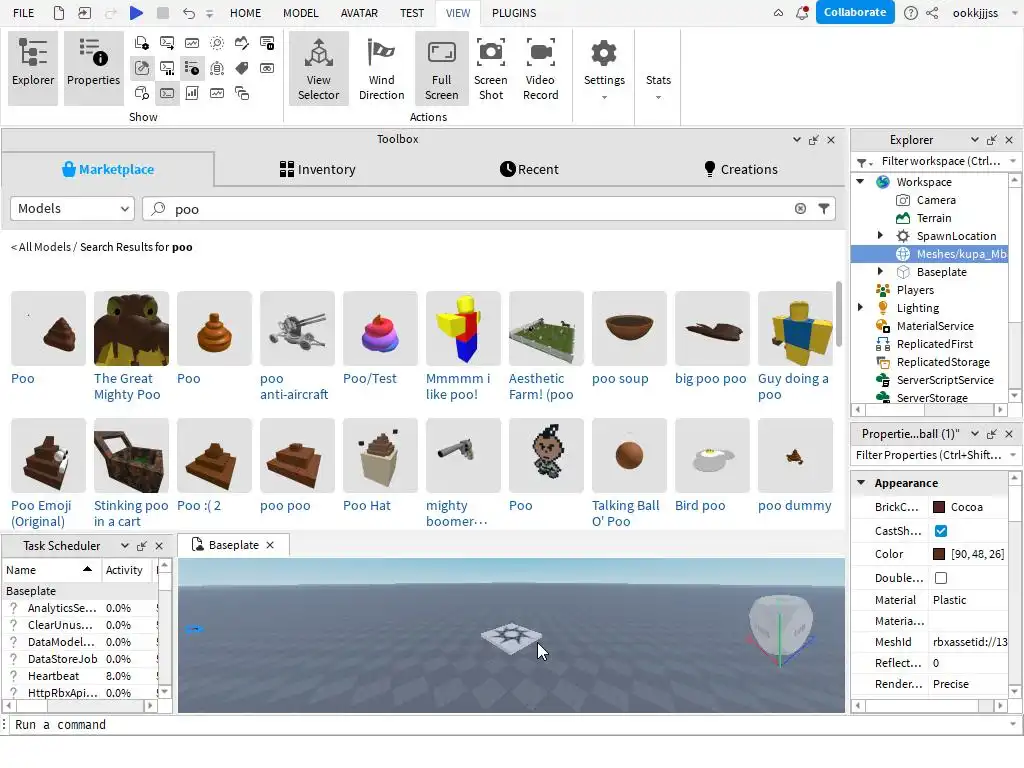The height and width of the screenshot is (768, 1024).
Task: Open the Help question-mark icon
Action: (x=910, y=13)
